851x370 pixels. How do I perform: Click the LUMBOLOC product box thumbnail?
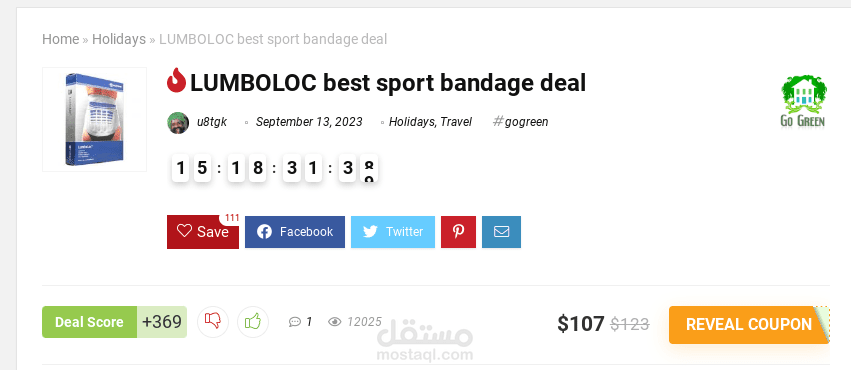94,119
